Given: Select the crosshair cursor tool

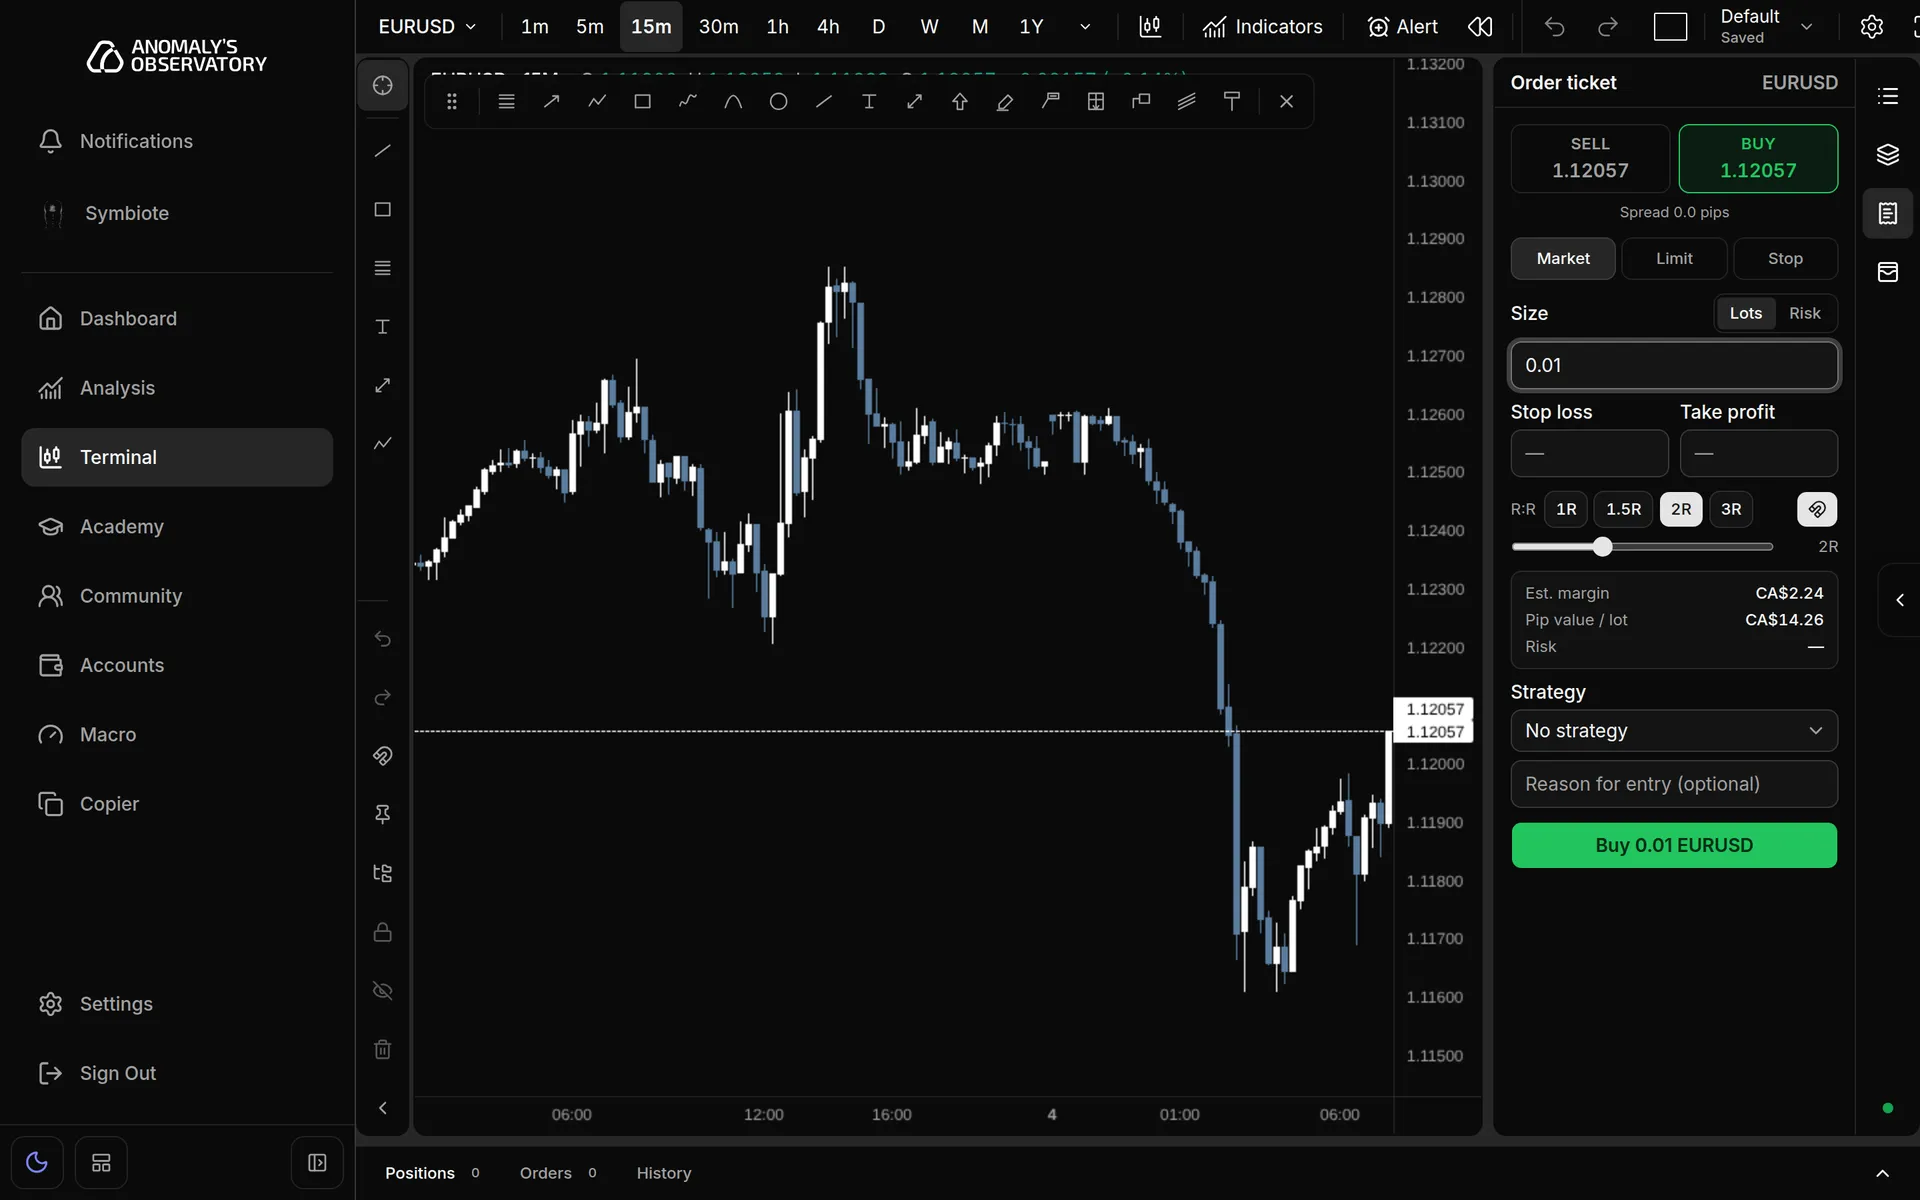Looking at the screenshot, I should [x=382, y=86].
